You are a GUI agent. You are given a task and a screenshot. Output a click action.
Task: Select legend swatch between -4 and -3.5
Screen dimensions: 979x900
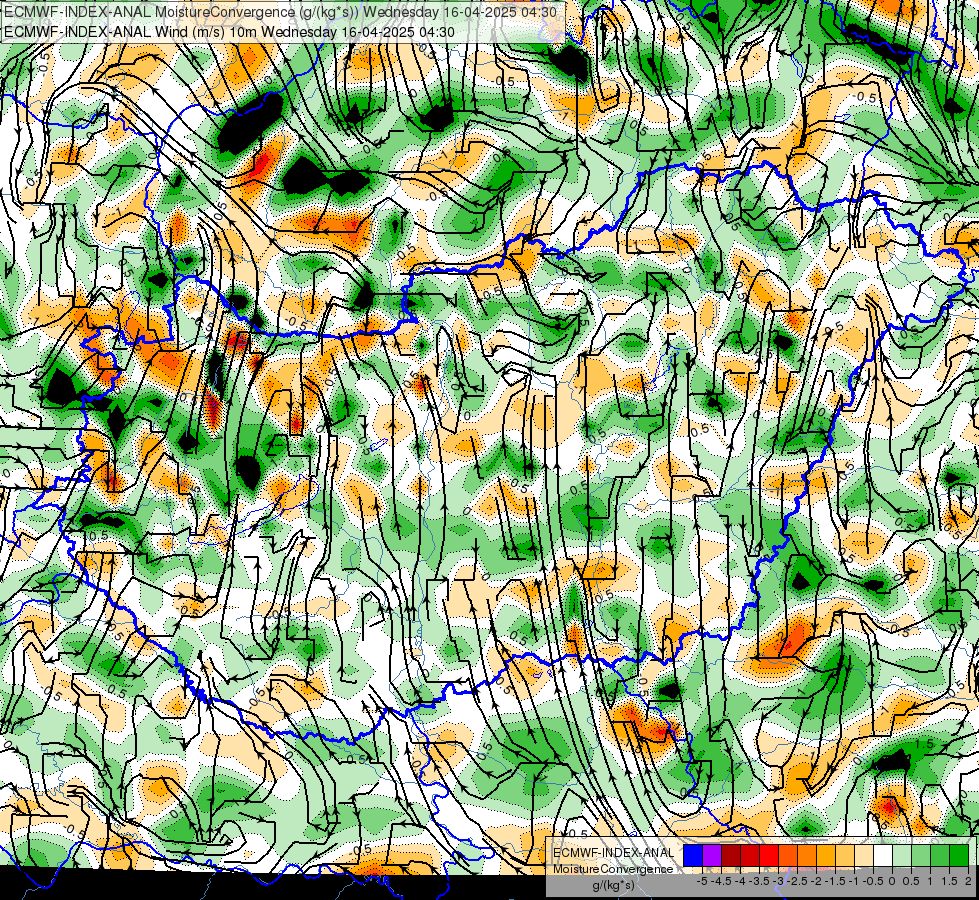tap(750, 855)
